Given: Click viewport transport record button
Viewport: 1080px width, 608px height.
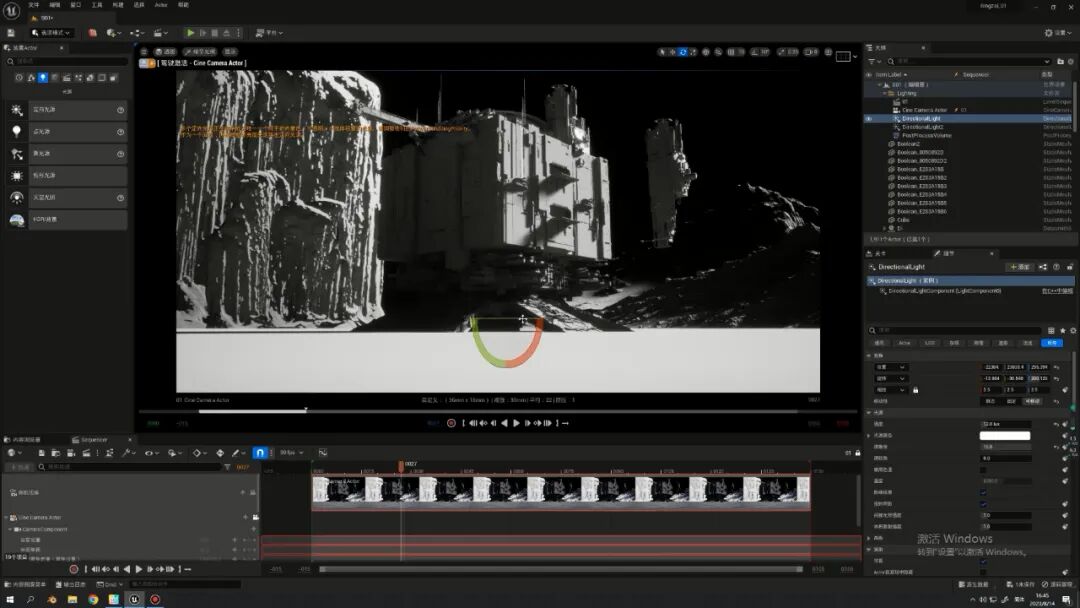Looking at the screenshot, I should 451,423.
